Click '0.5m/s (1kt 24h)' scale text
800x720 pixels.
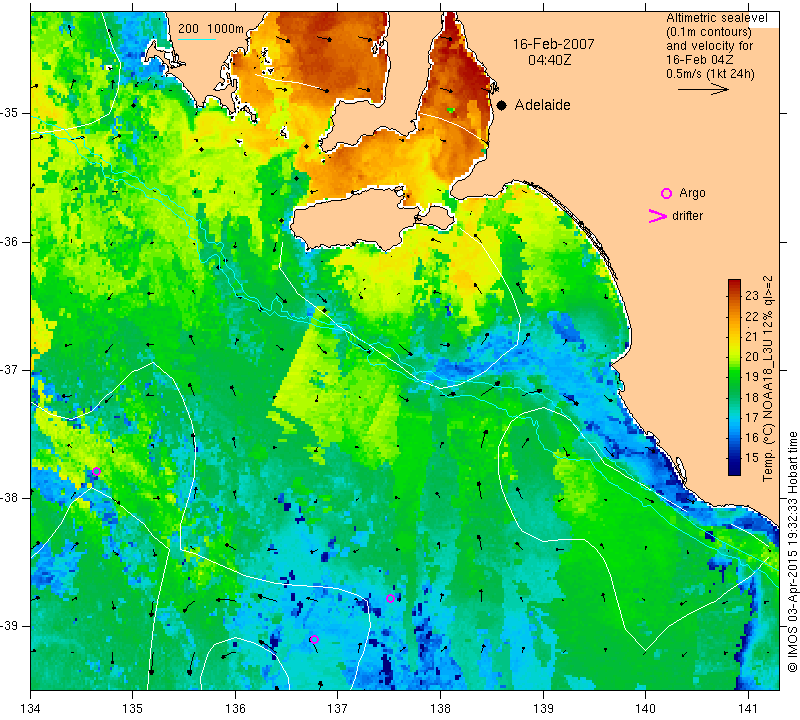click(710, 74)
